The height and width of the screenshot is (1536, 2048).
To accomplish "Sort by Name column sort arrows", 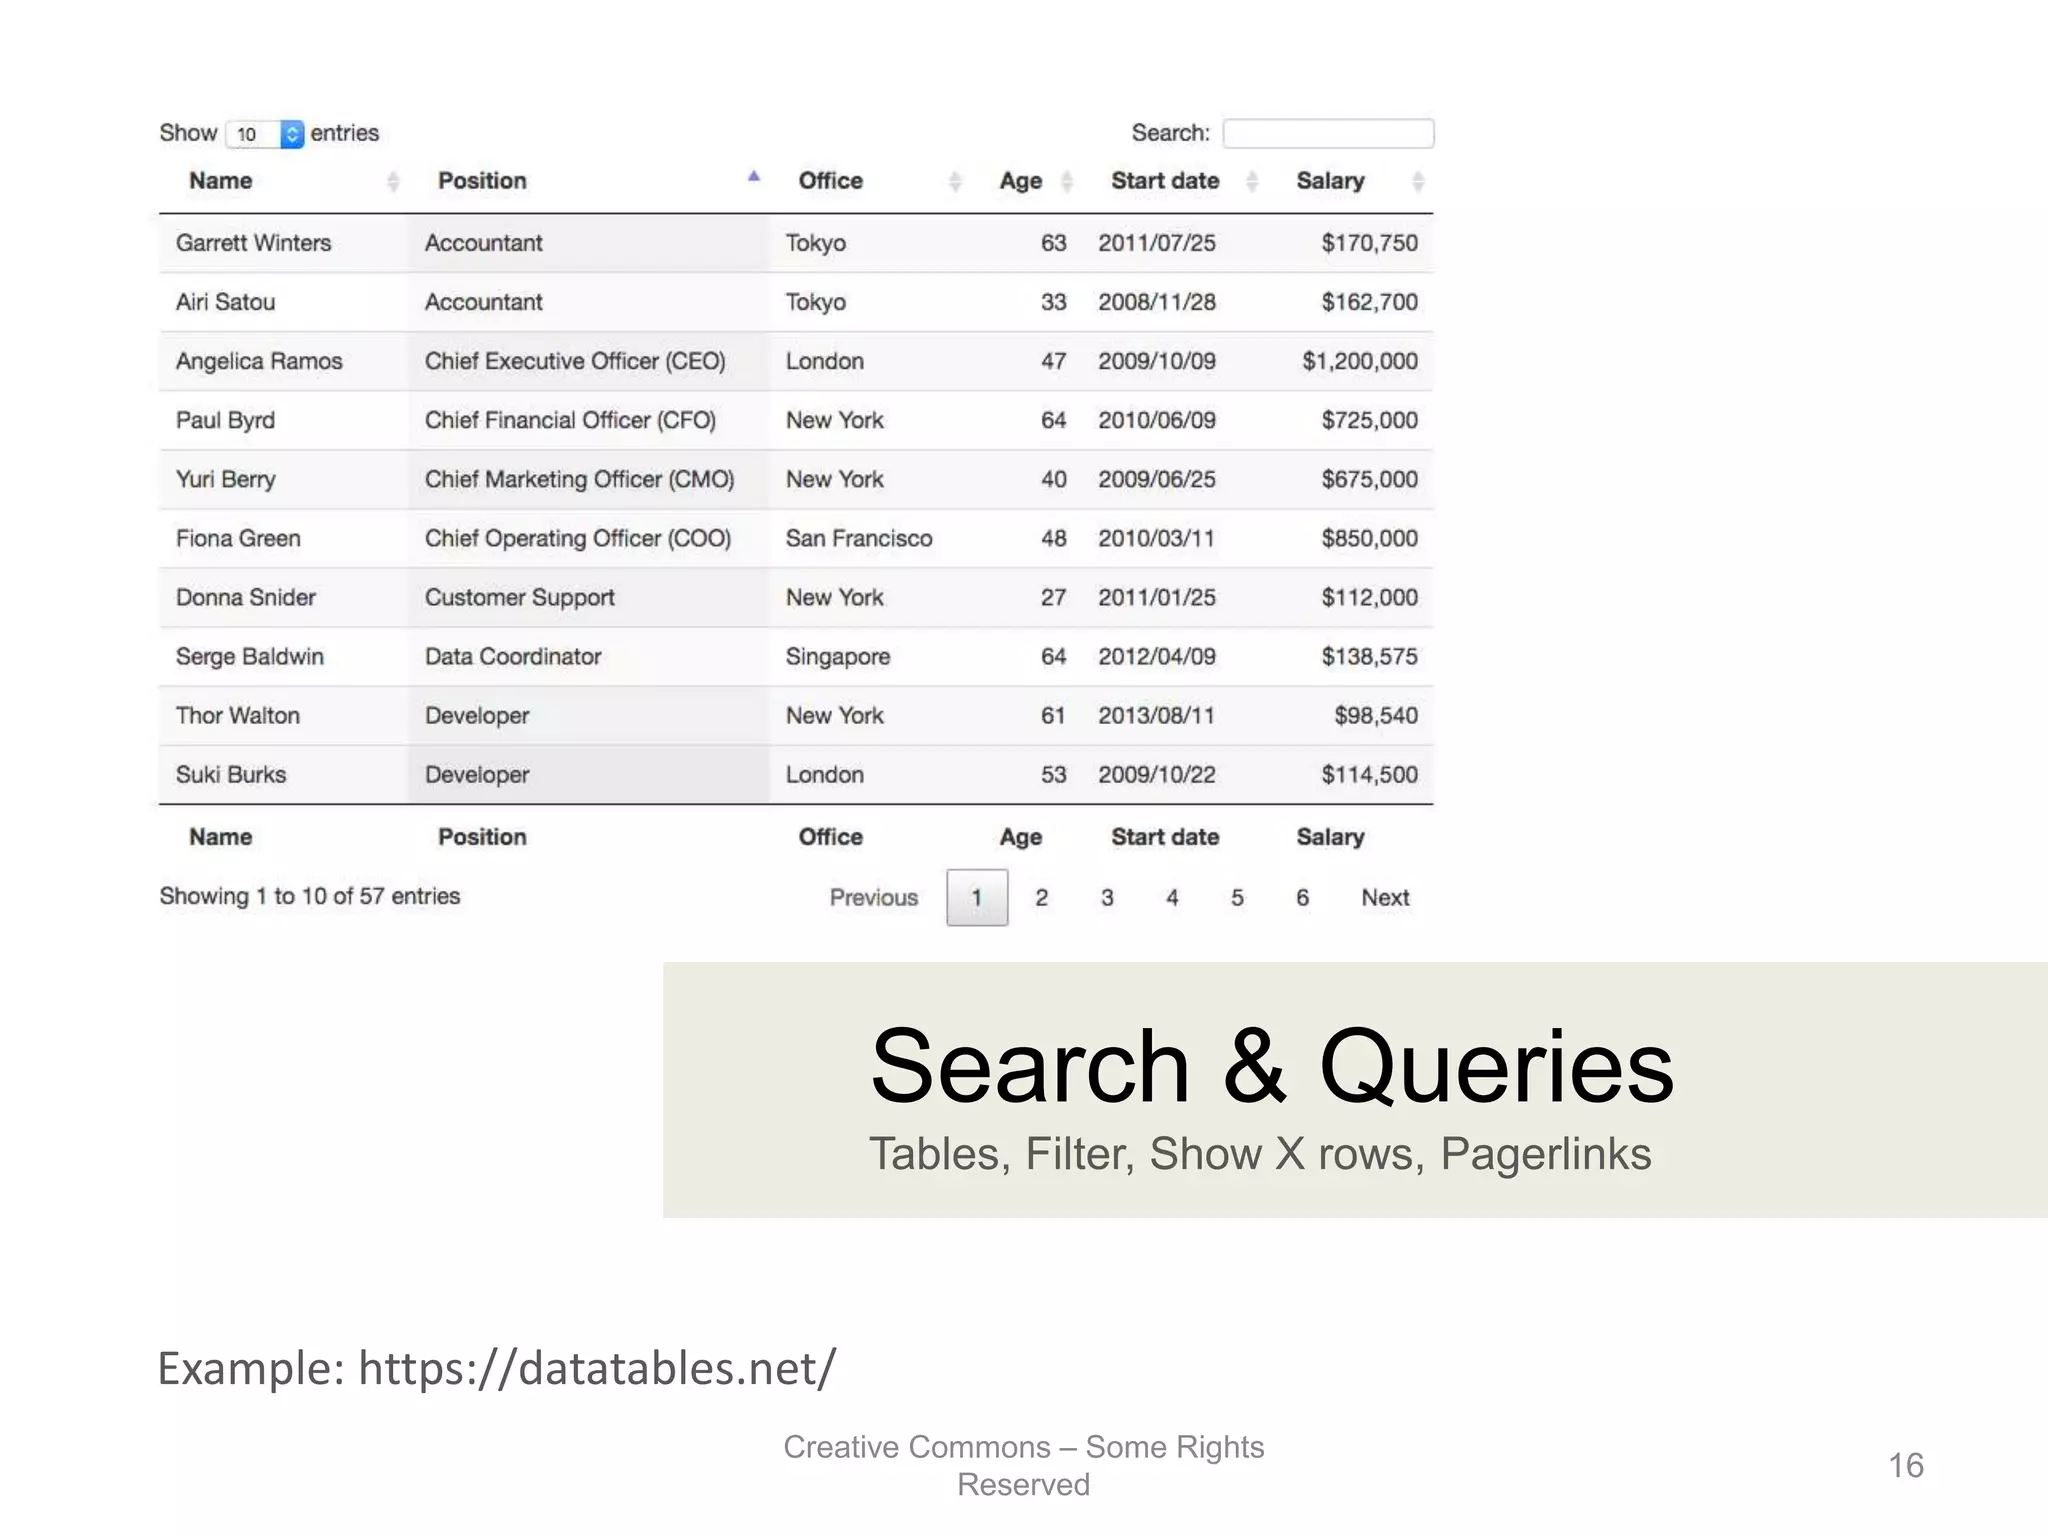I will pyautogui.click(x=393, y=181).
